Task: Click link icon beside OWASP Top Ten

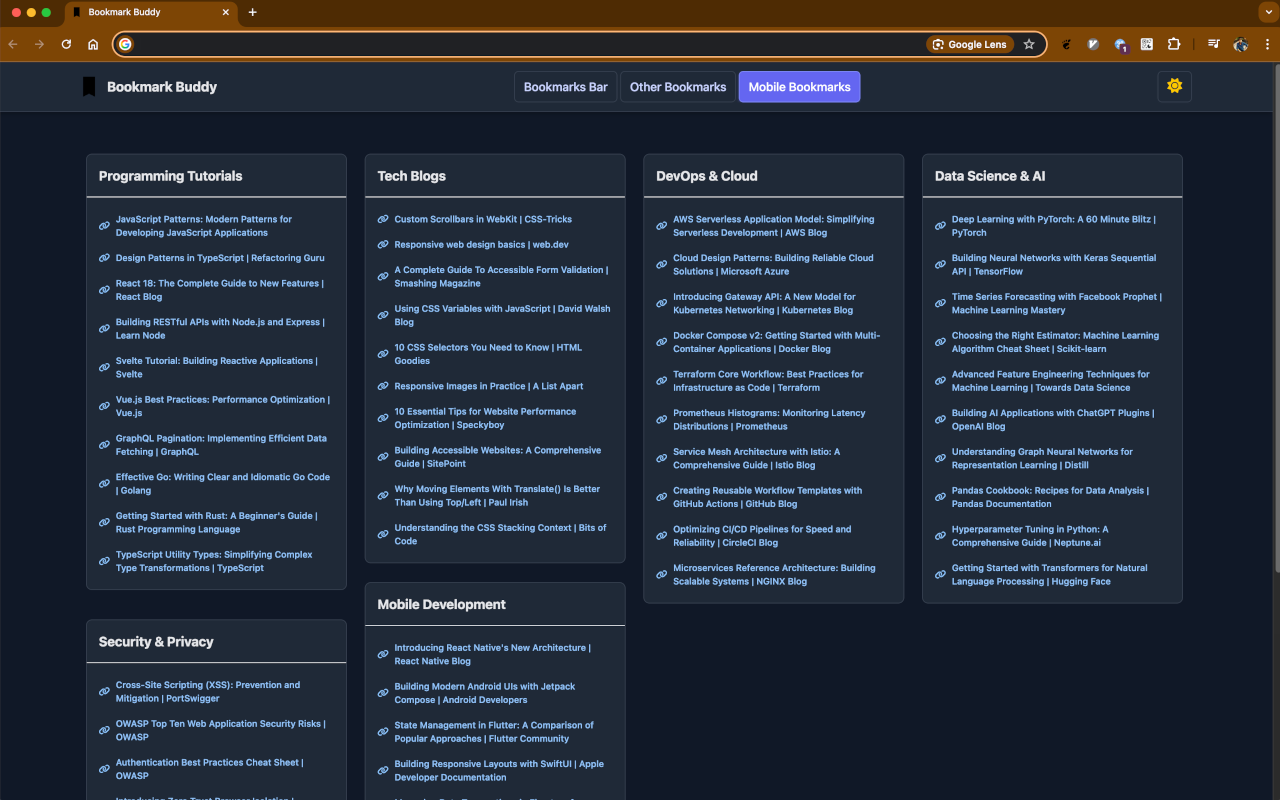Action: [104, 730]
